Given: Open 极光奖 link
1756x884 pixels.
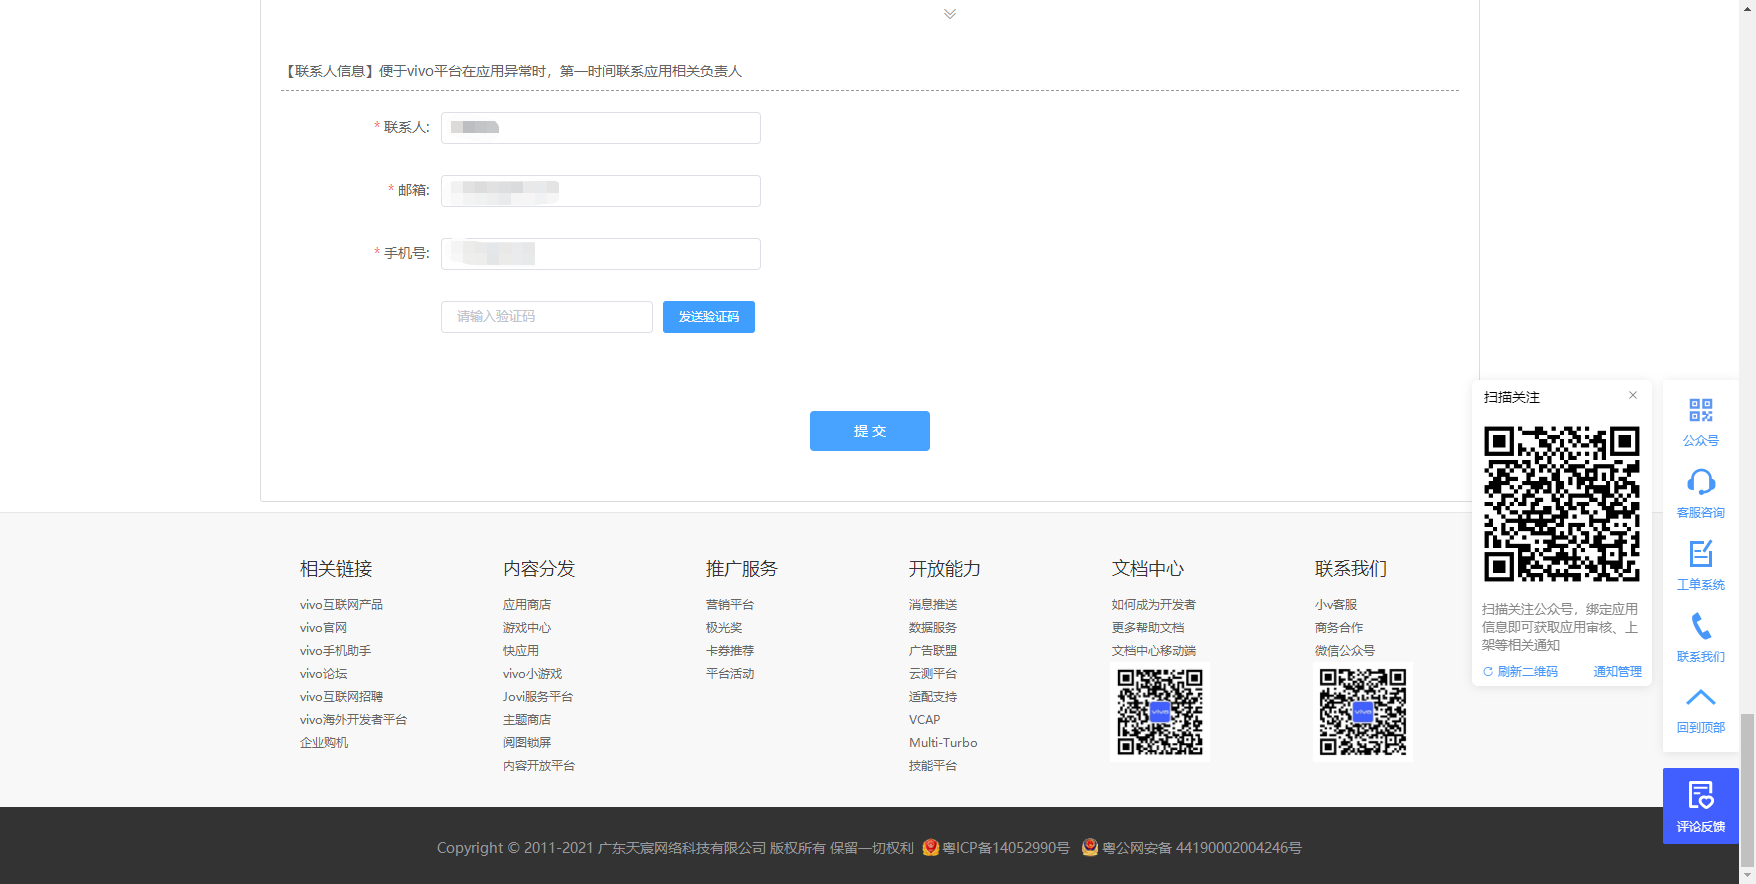Looking at the screenshot, I should pyautogui.click(x=724, y=628).
